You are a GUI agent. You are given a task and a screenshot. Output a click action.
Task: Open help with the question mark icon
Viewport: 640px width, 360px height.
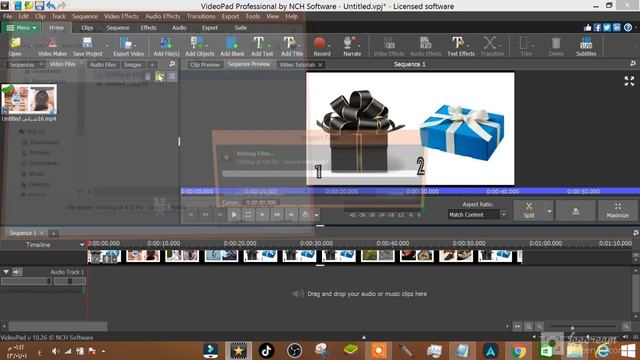point(628,27)
